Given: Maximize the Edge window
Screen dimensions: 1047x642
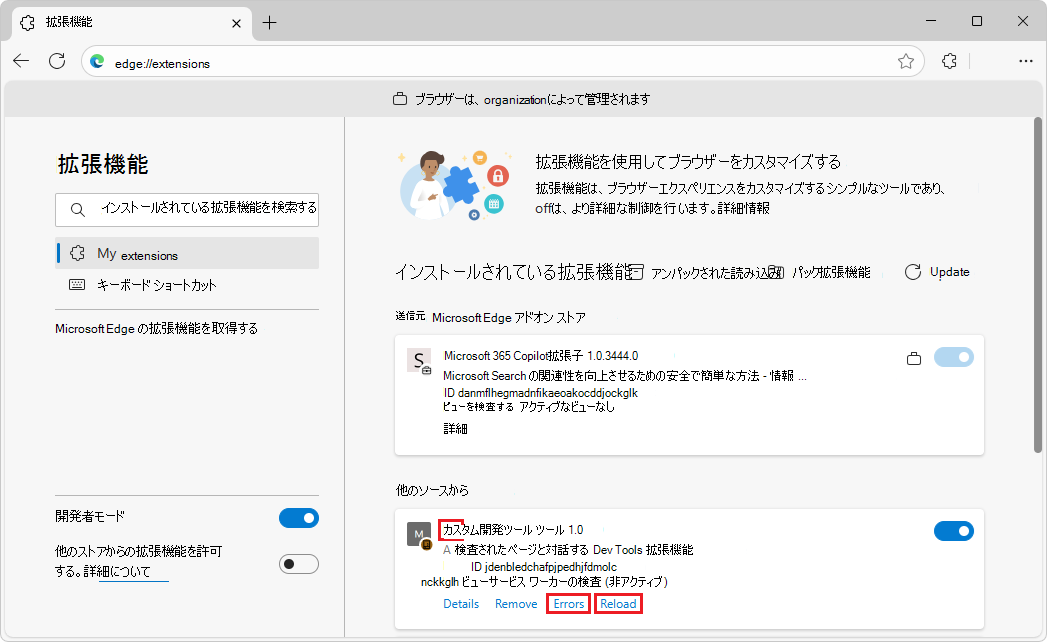Looking at the screenshot, I should pos(977,21).
